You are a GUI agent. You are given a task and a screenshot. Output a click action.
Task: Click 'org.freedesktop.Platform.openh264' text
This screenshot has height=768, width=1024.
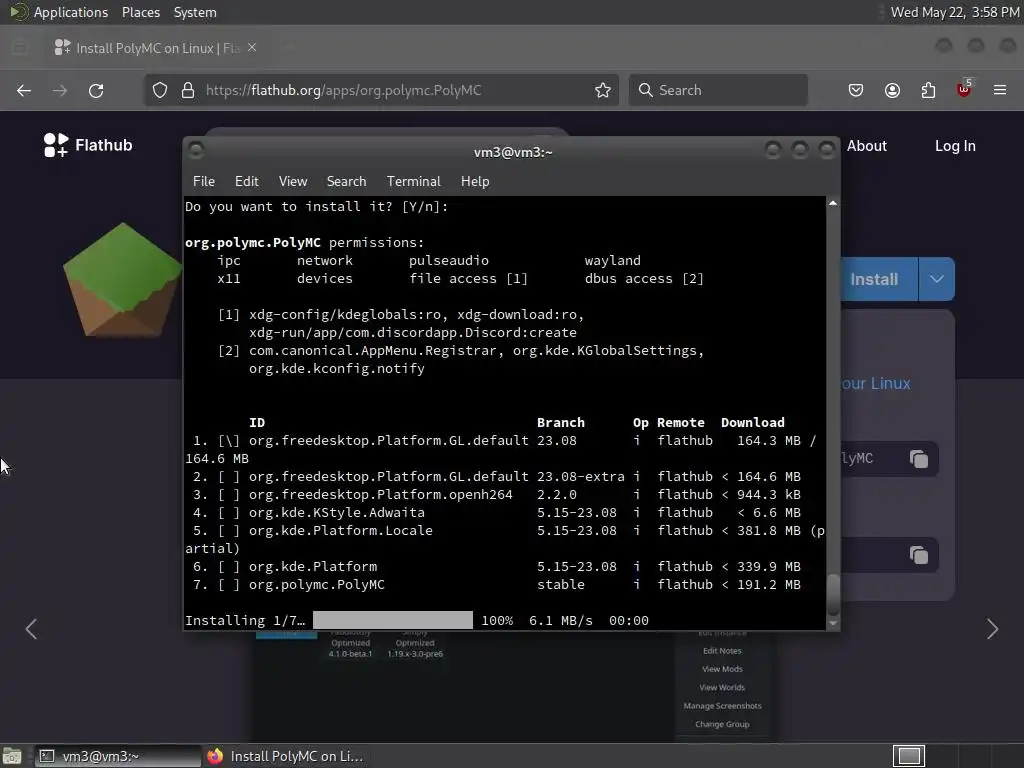click(381, 494)
